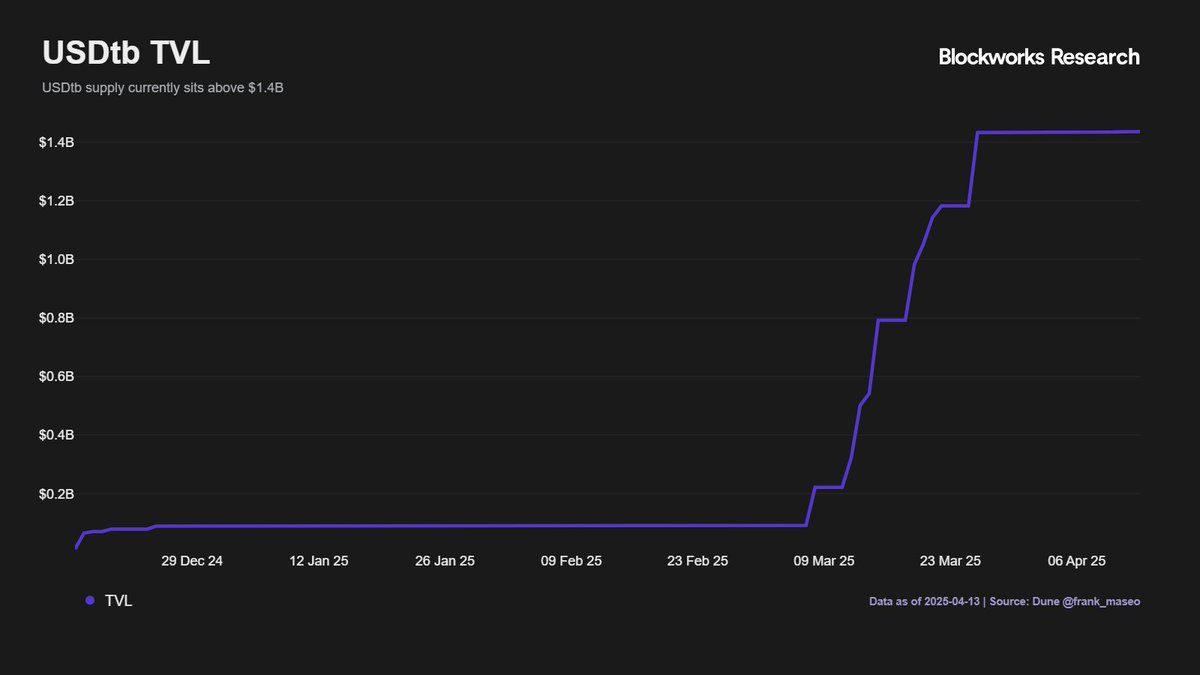Click the USDtb TVL chart title
This screenshot has height=675, width=1200.
[x=126, y=54]
